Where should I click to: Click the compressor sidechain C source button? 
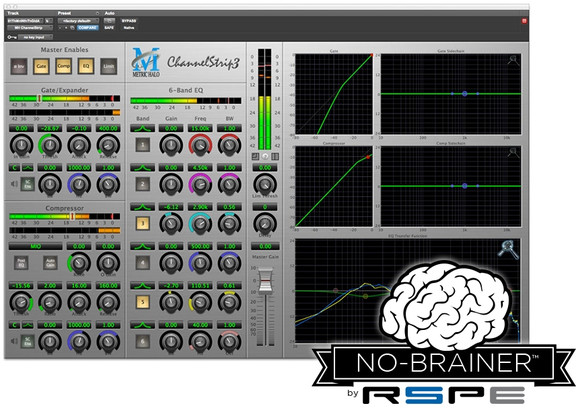(14, 325)
